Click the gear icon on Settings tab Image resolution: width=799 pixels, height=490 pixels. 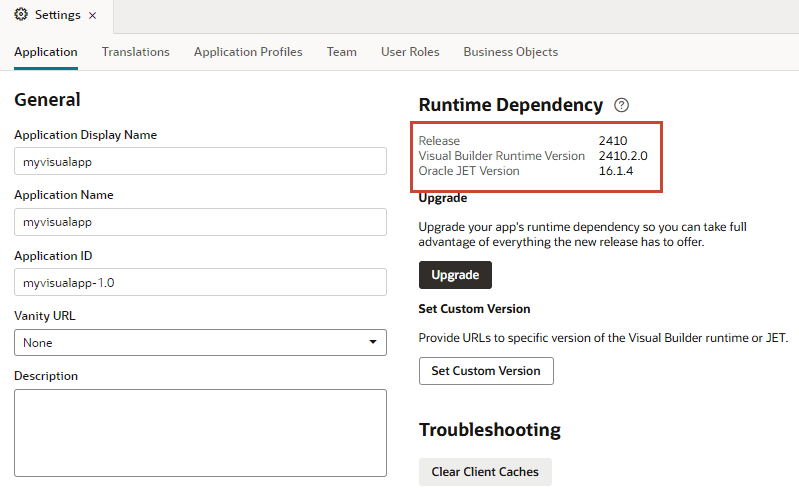pos(21,16)
